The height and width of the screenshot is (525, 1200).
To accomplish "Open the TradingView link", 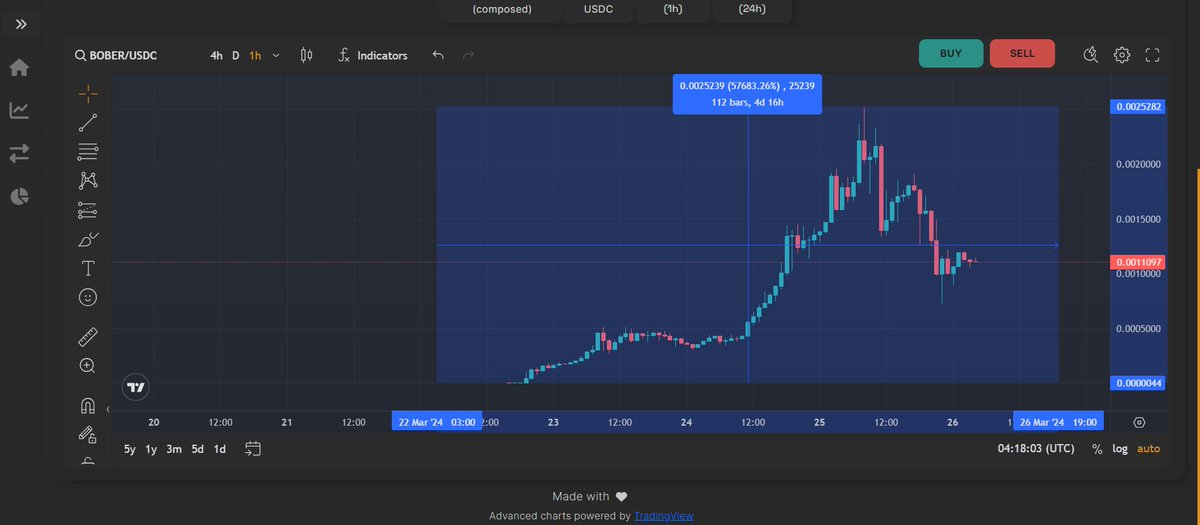I will pos(663,516).
